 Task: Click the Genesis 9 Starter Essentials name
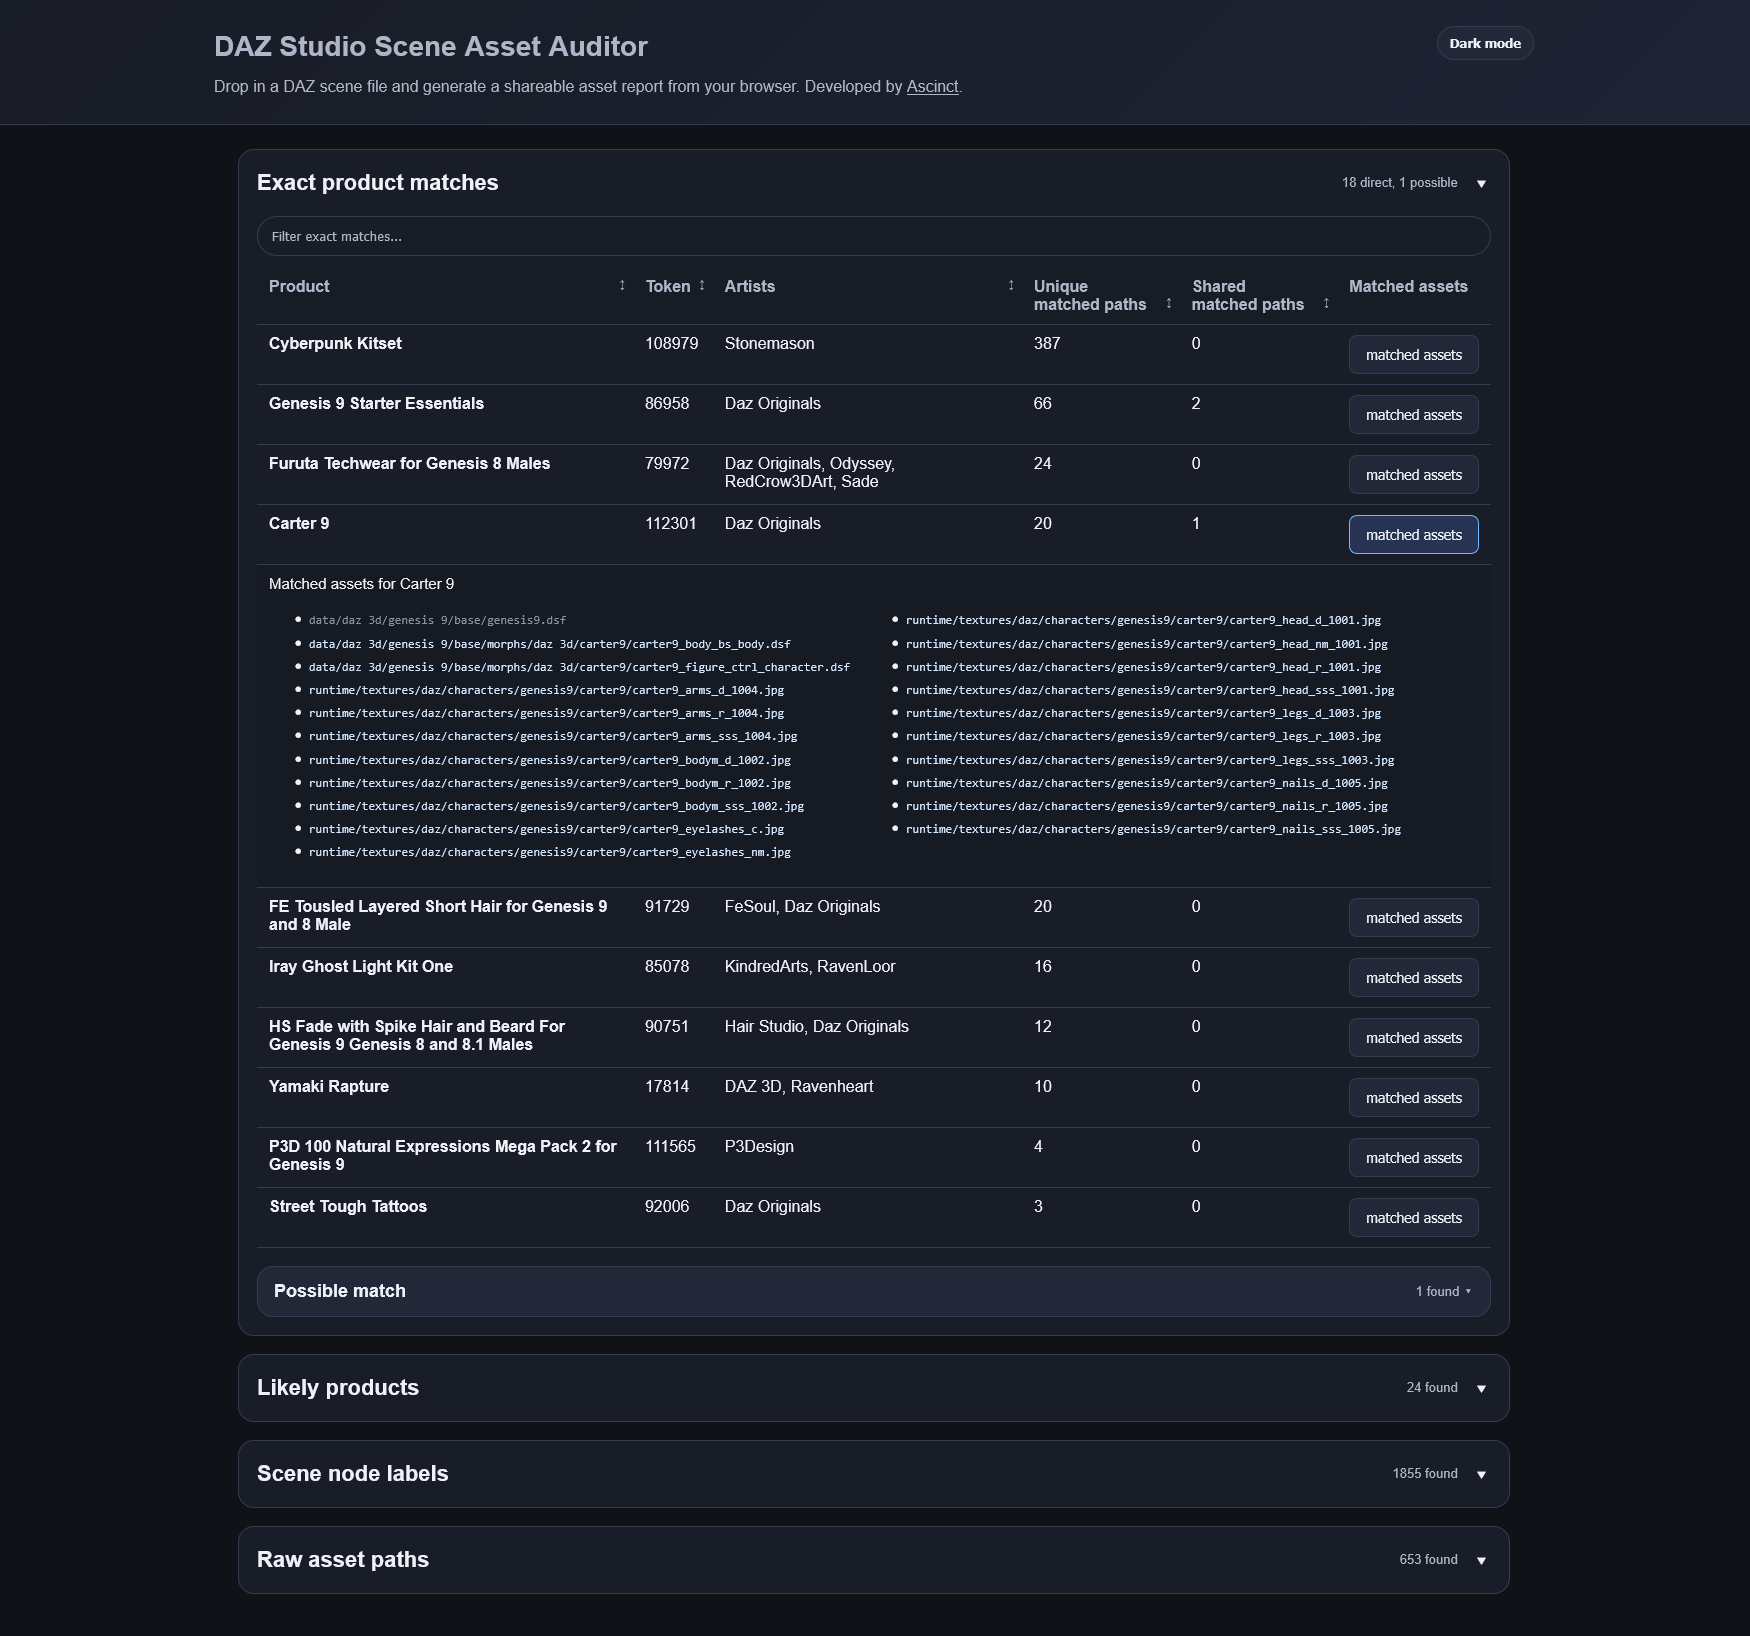tap(376, 403)
